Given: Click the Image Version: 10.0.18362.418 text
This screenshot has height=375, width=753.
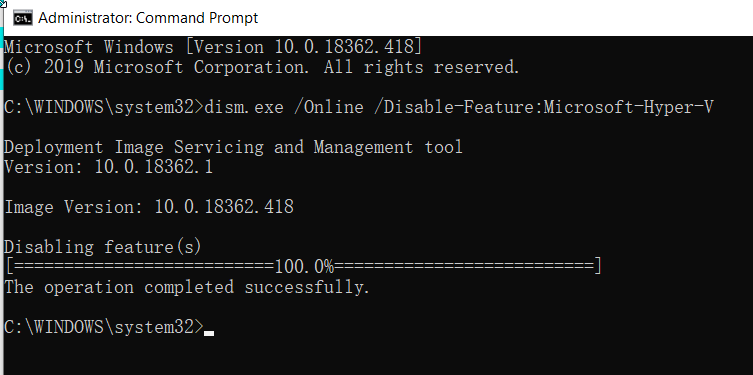Looking at the screenshot, I should 148,207.
